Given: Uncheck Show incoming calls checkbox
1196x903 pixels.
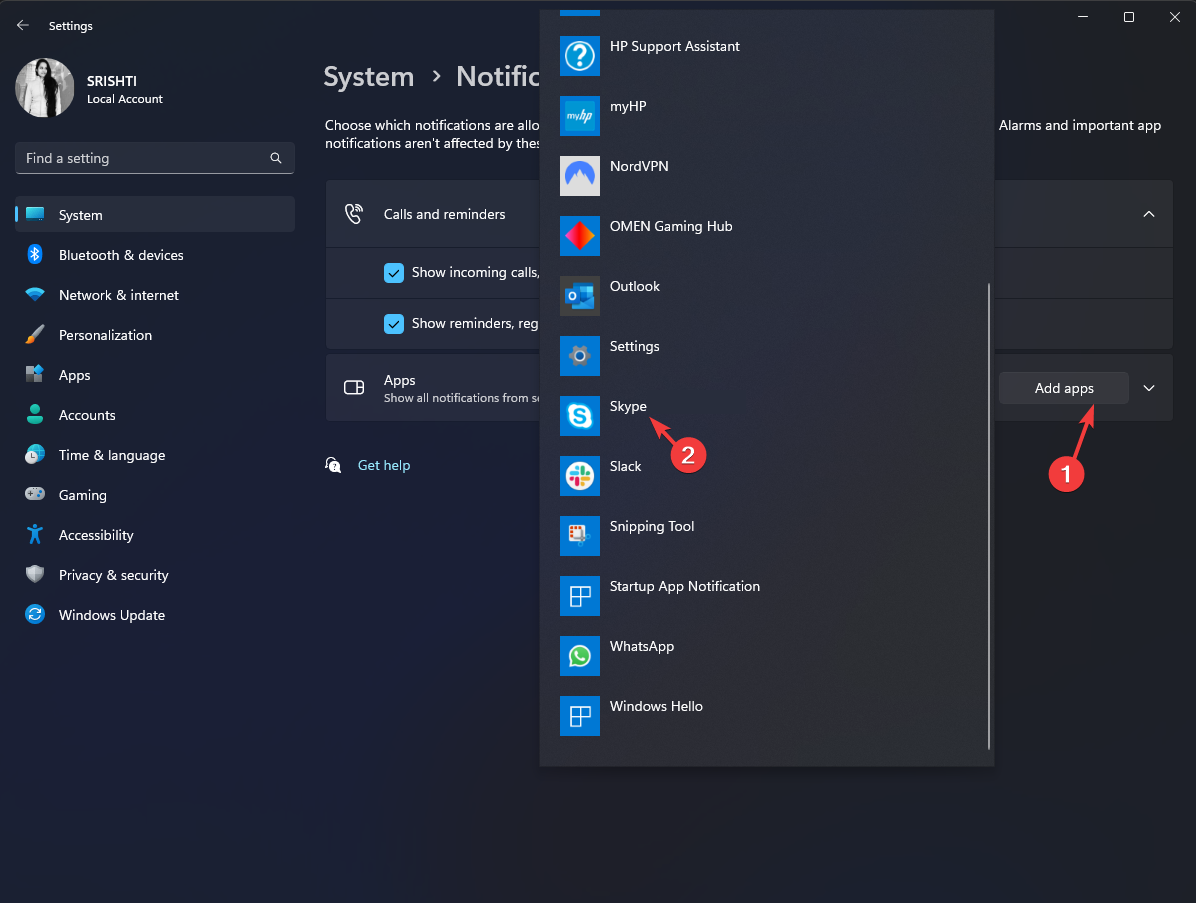Looking at the screenshot, I should click(394, 272).
